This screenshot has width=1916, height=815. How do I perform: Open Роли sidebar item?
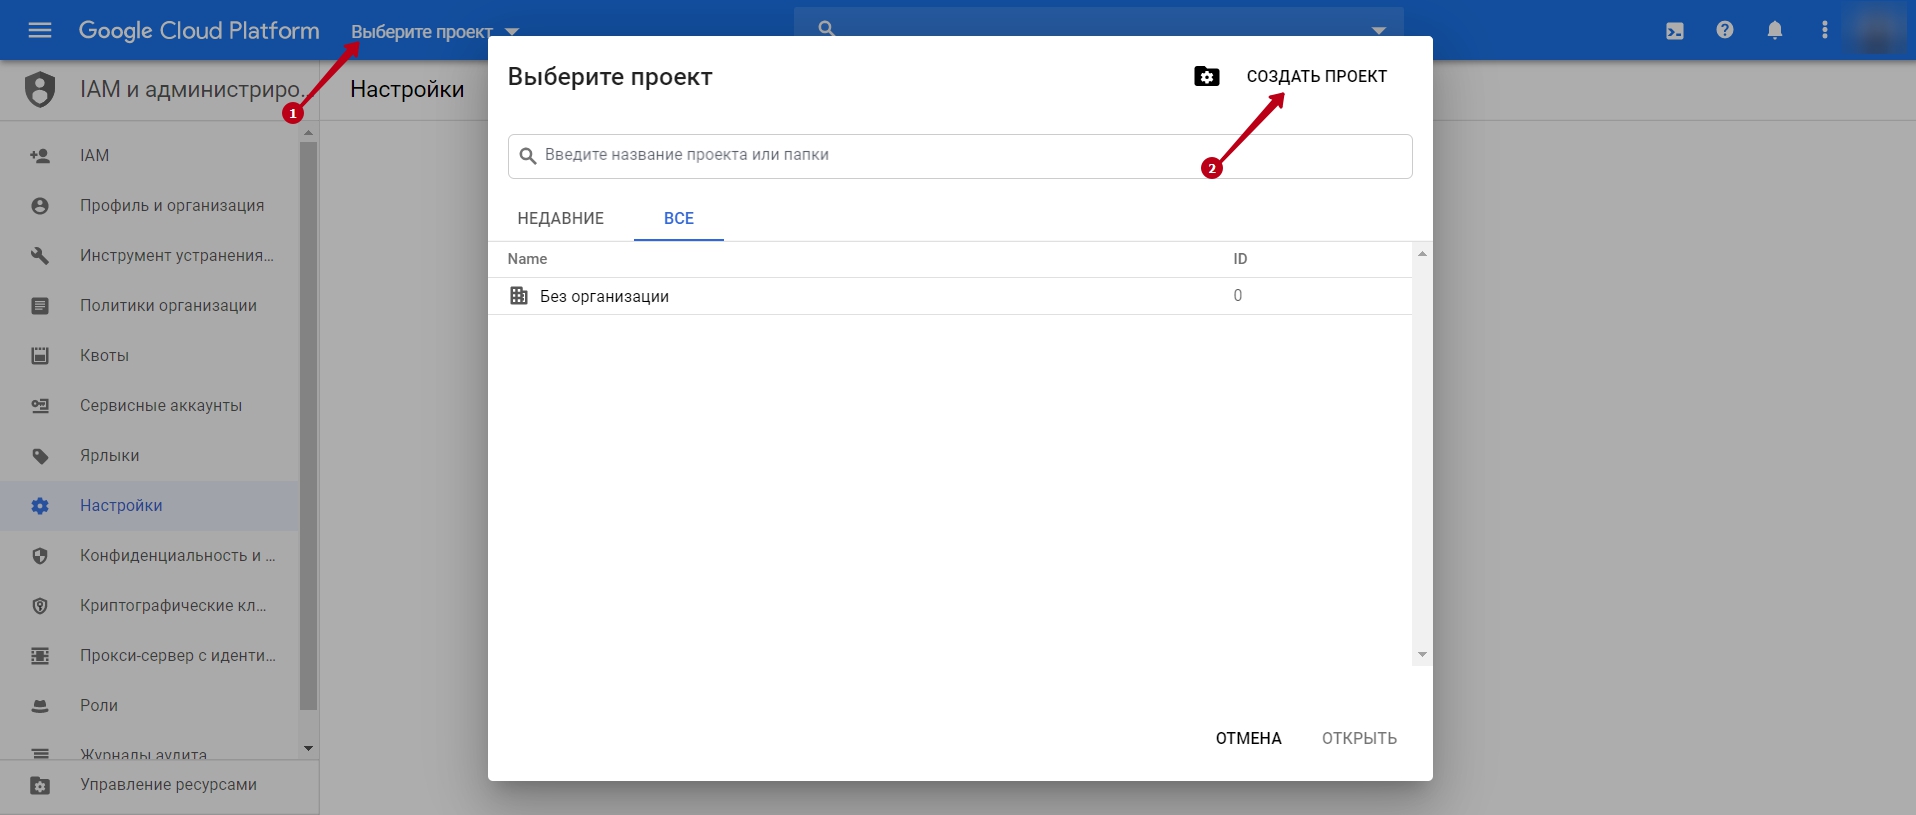(x=150, y=706)
